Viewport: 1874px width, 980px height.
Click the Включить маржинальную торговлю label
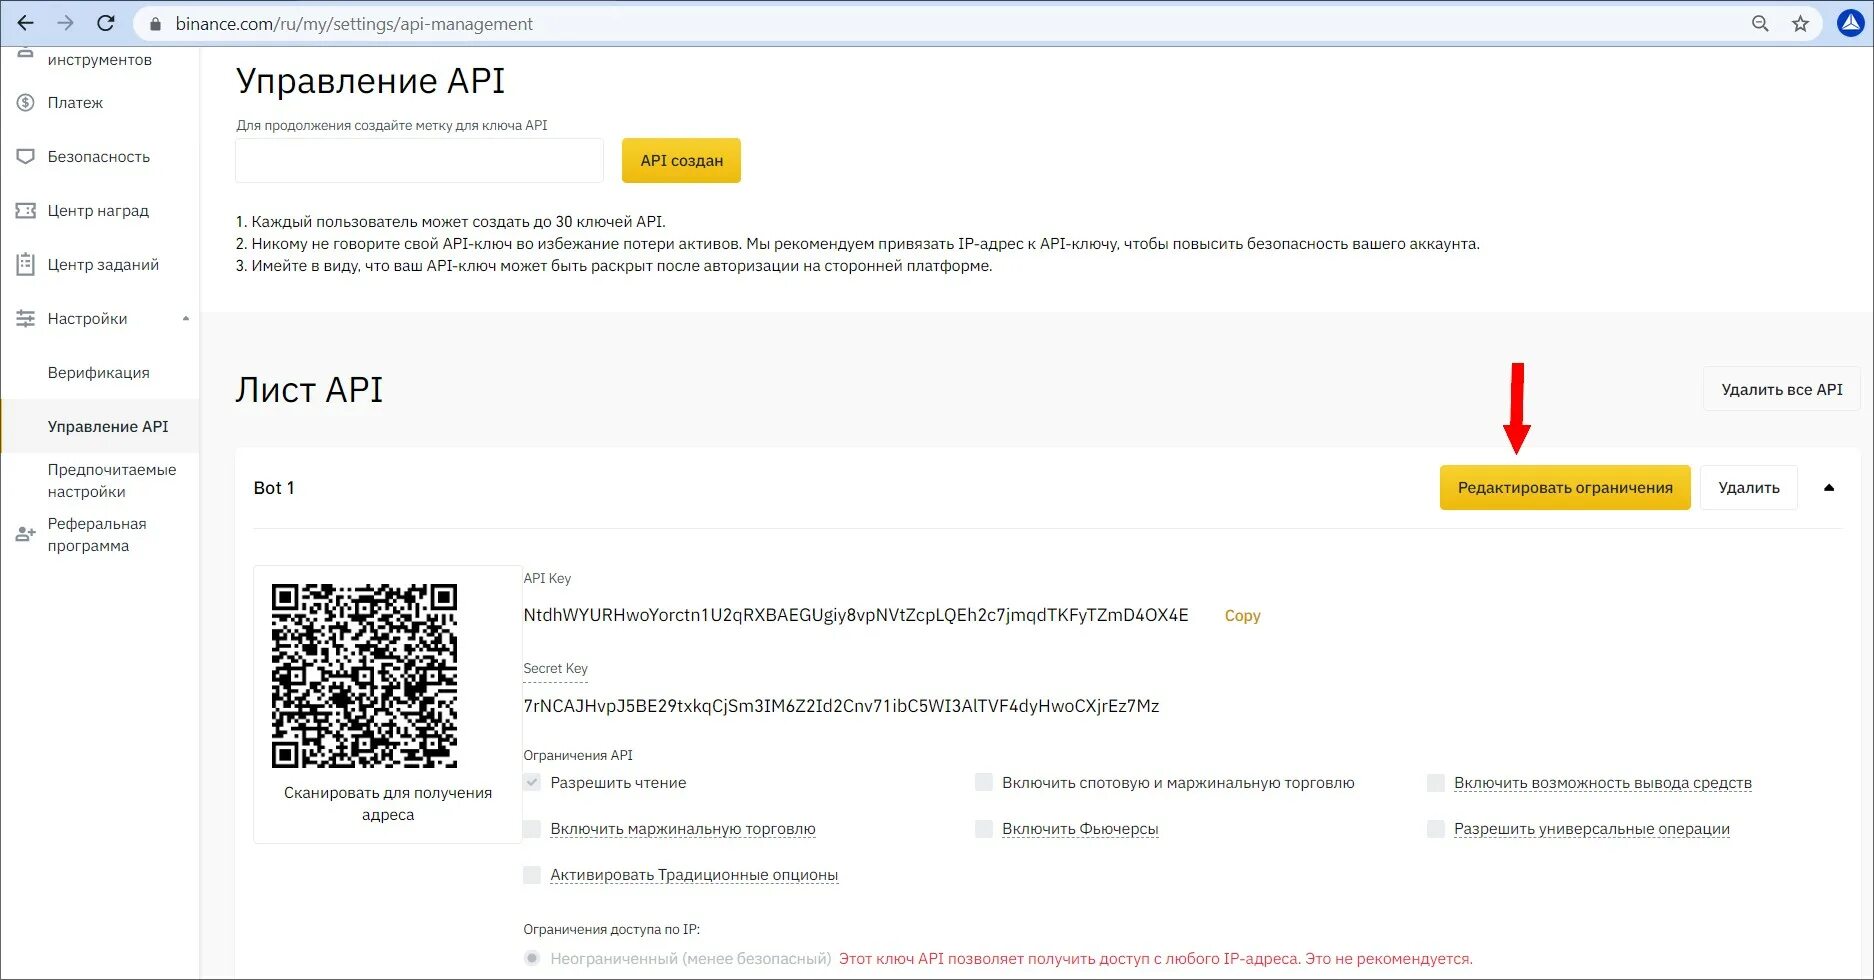[x=683, y=829]
